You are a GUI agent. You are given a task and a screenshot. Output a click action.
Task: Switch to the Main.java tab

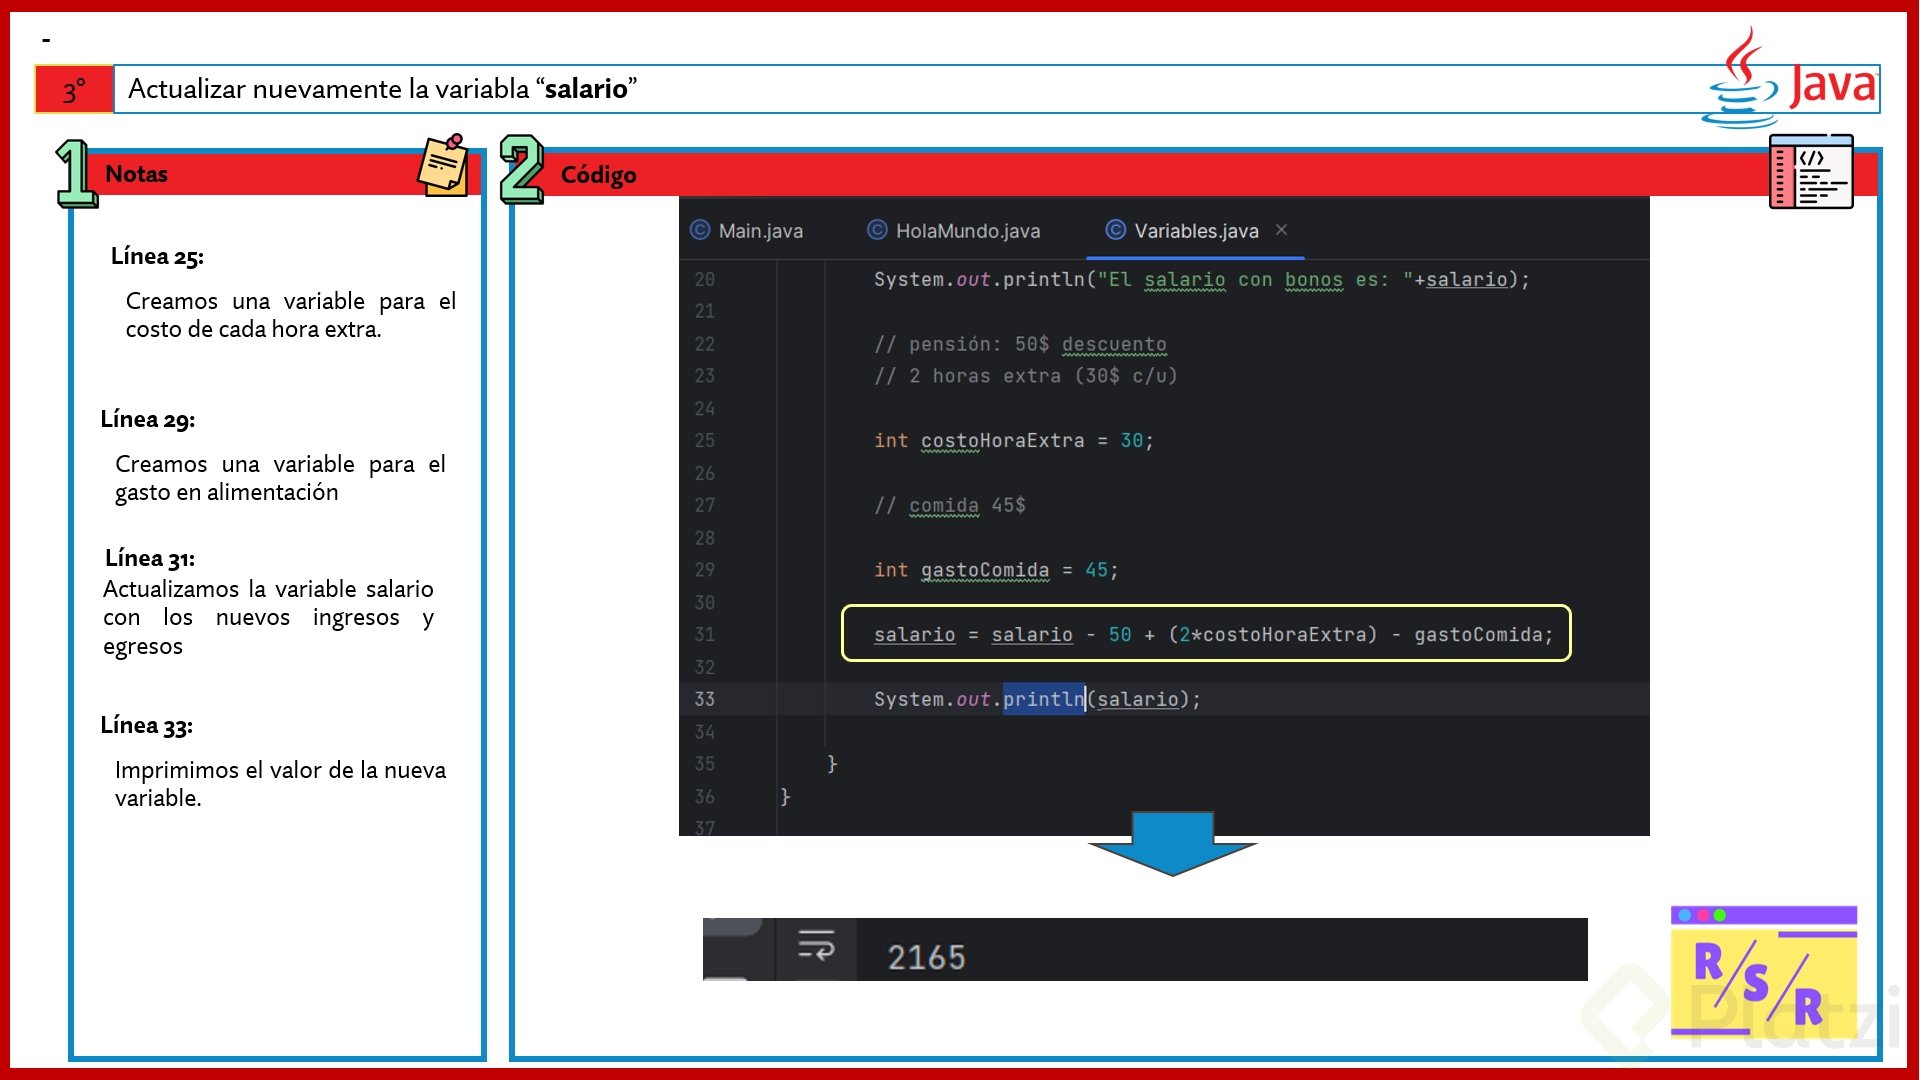[760, 231]
